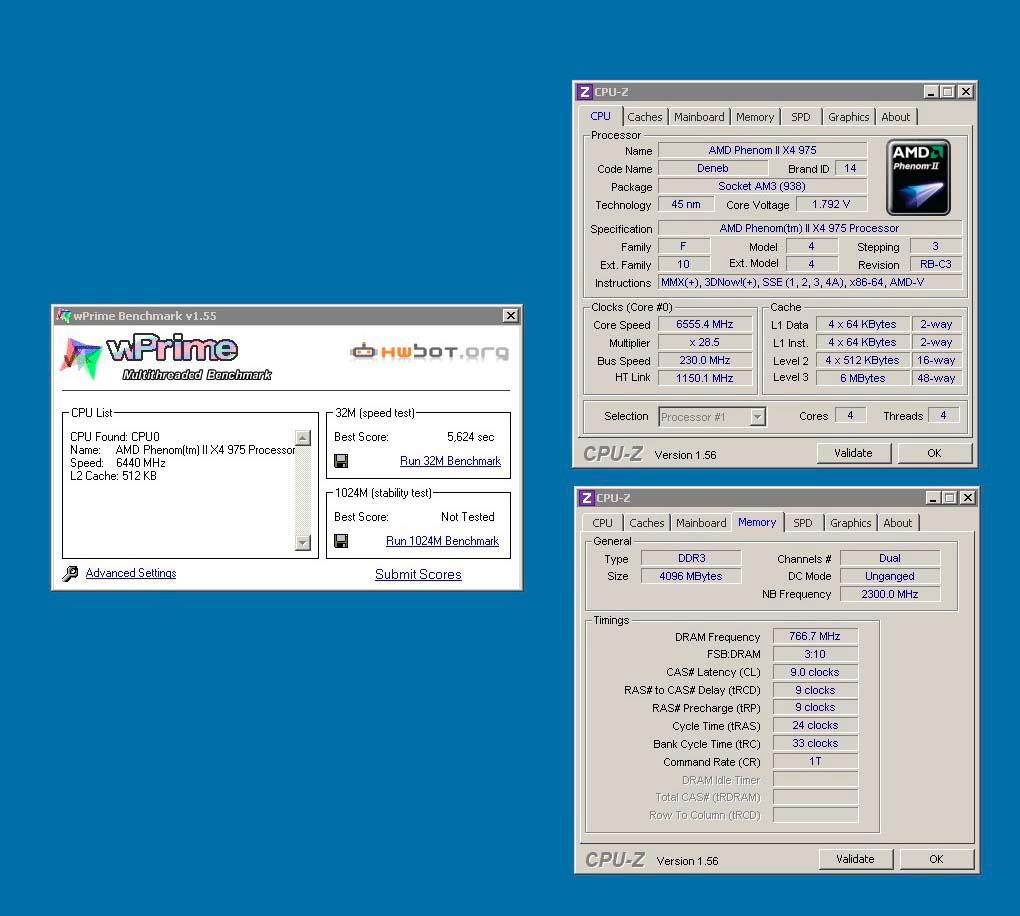The image size is (1020, 916).
Task: Minimize the upper CPU-Z window
Action: pos(931,92)
